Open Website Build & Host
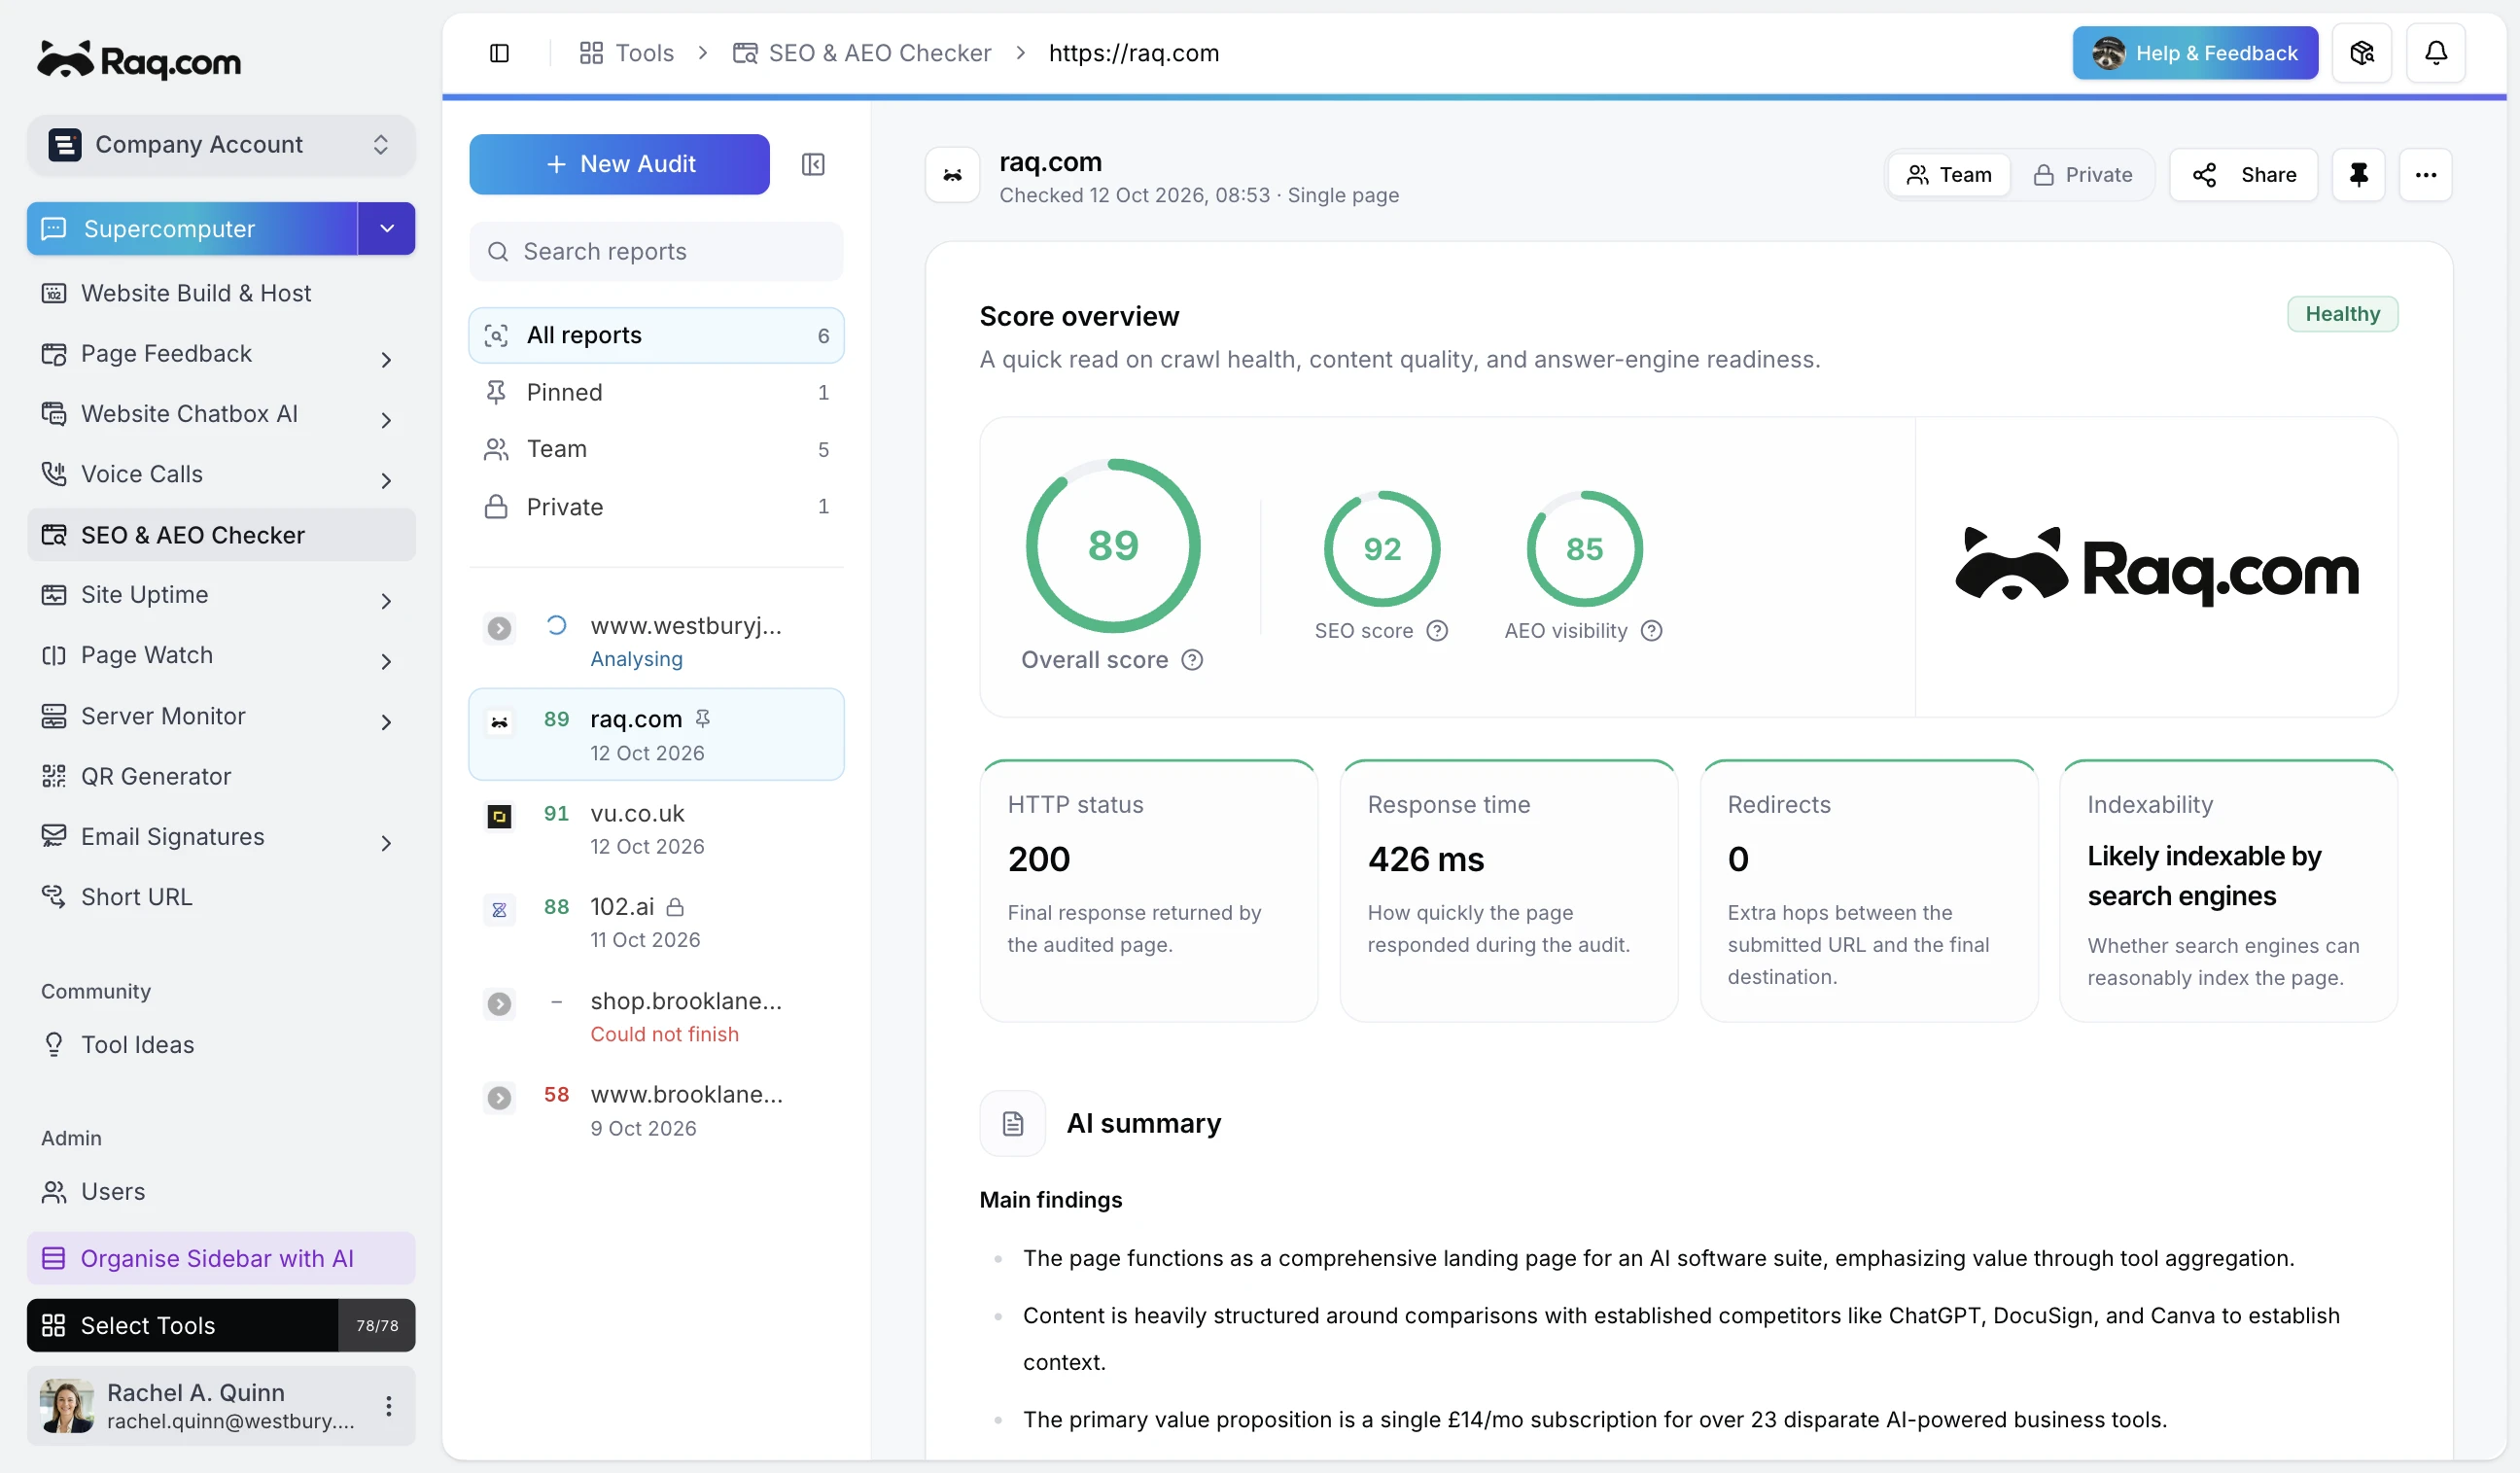Viewport: 2520px width, 1473px height. 221,293
